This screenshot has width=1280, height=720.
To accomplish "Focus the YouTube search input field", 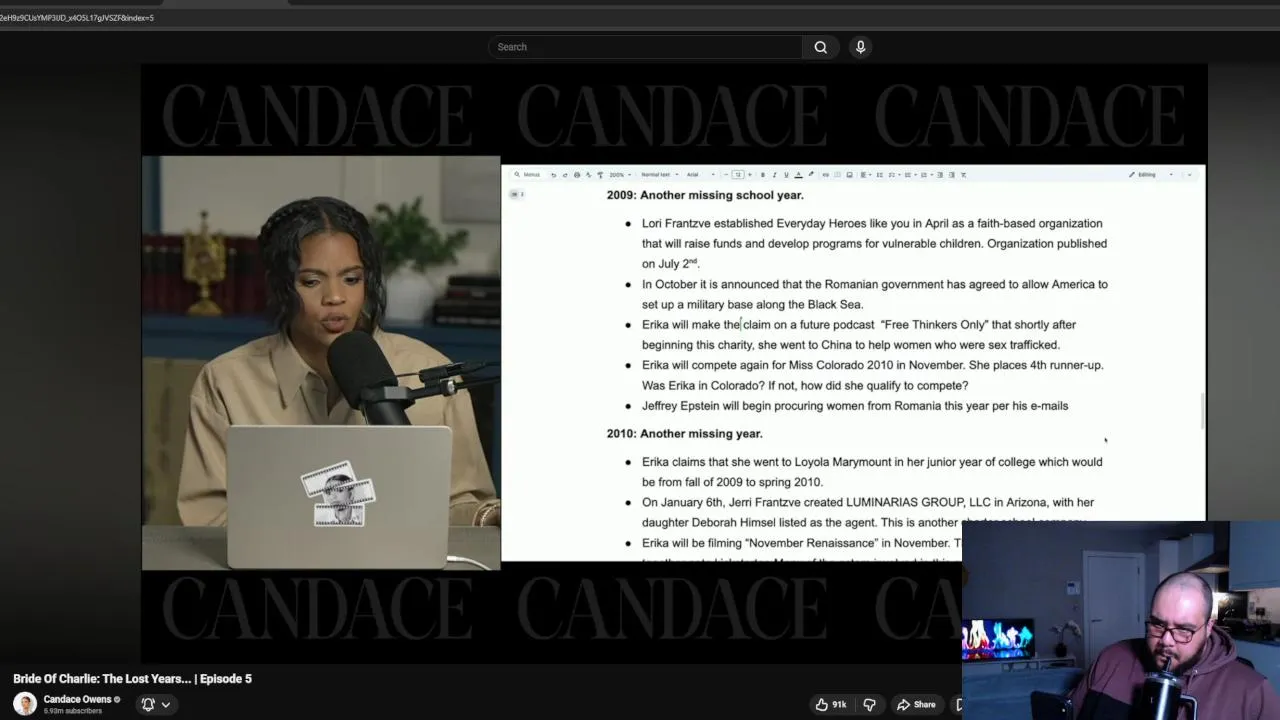I will click(x=645, y=47).
